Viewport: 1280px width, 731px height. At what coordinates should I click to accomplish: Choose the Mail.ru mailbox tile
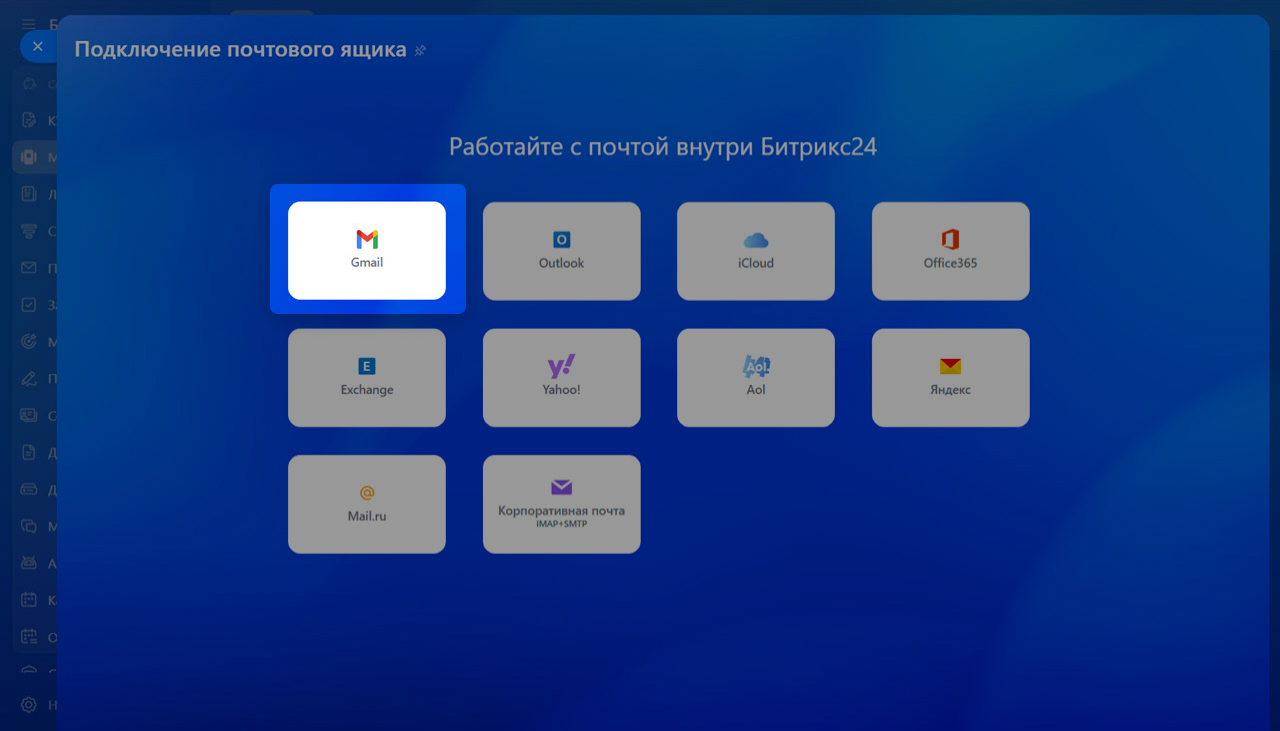(367, 504)
